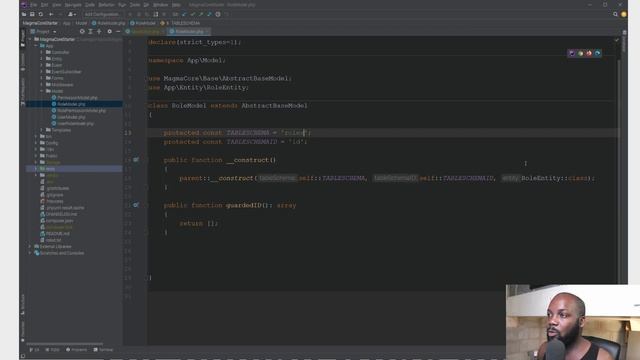This screenshot has width=640, height=360.
Task: Toggle the Git tool window at bottom
Action: [34, 350]
